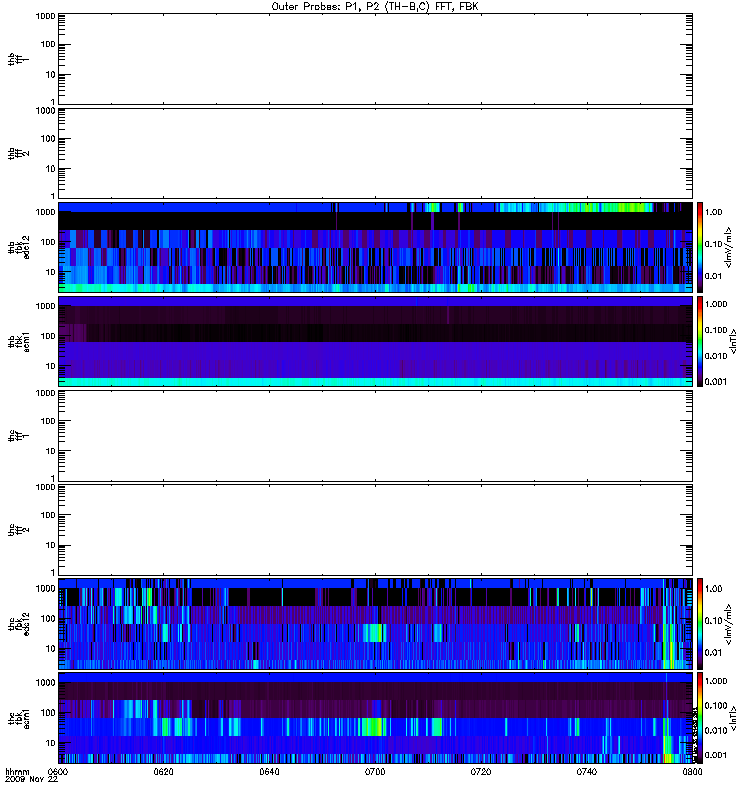Click the 0600 time tick label
The height and width of the screenshot is (800, 750).
[58, 771]
